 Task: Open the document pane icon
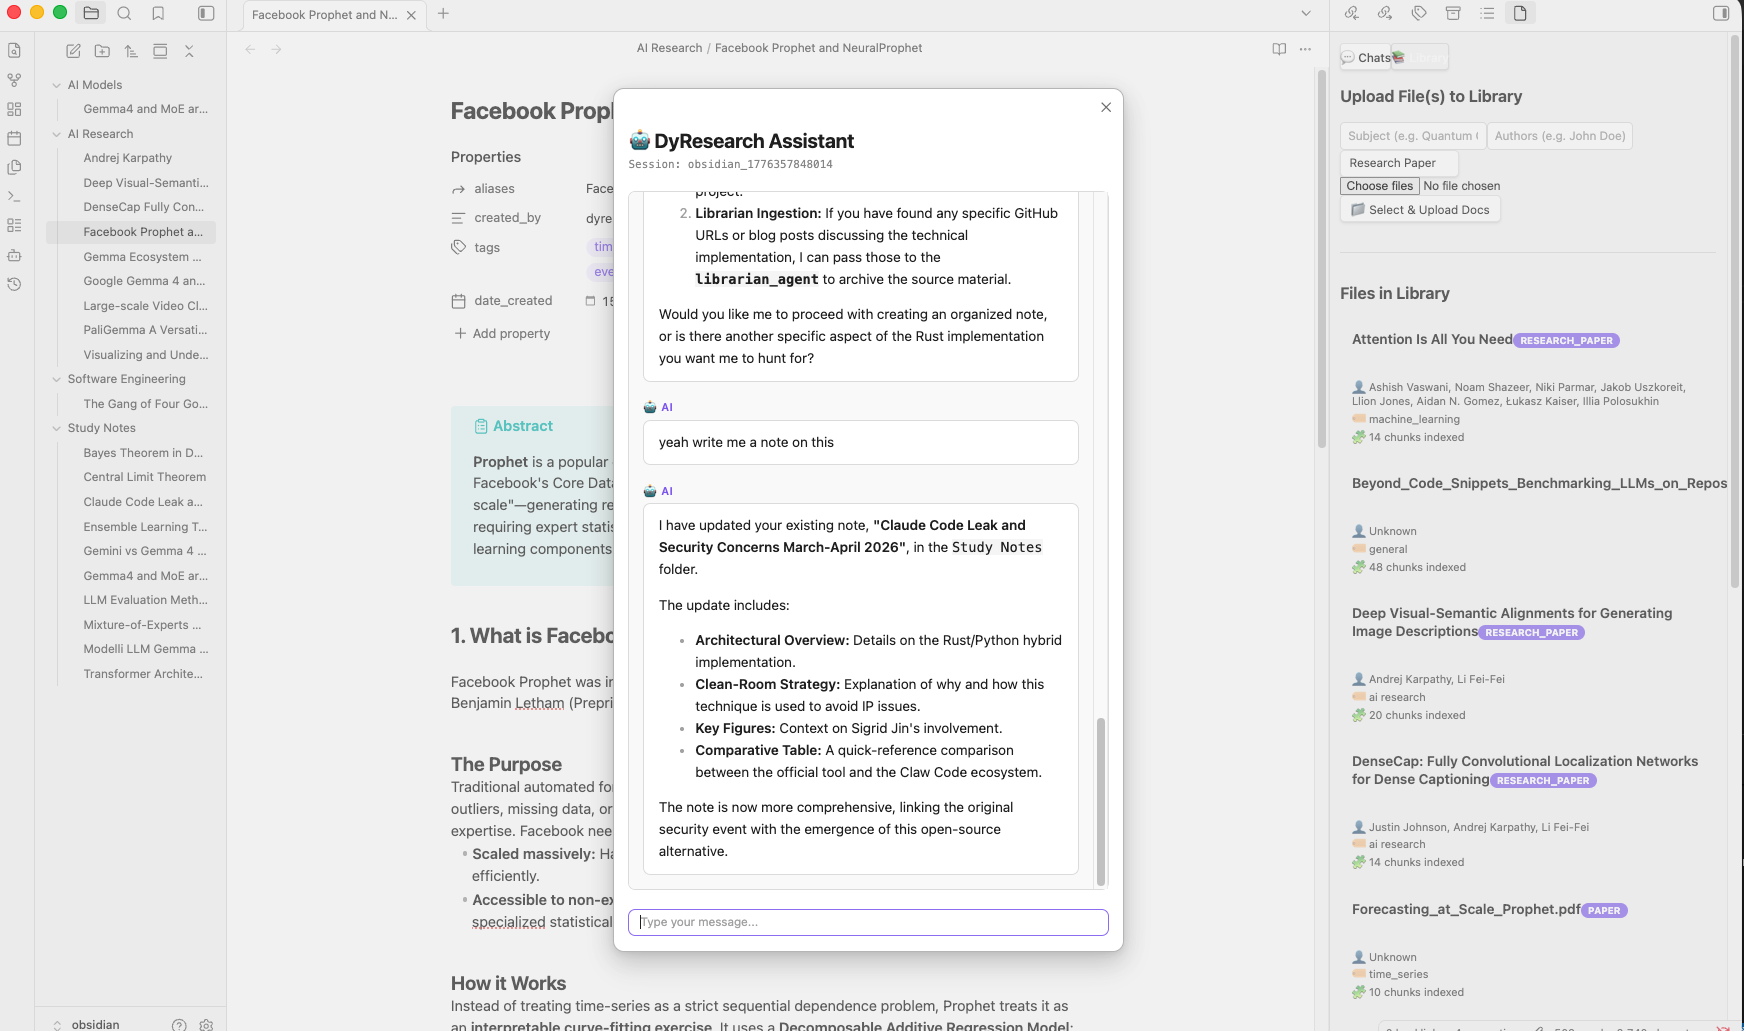1520,13
